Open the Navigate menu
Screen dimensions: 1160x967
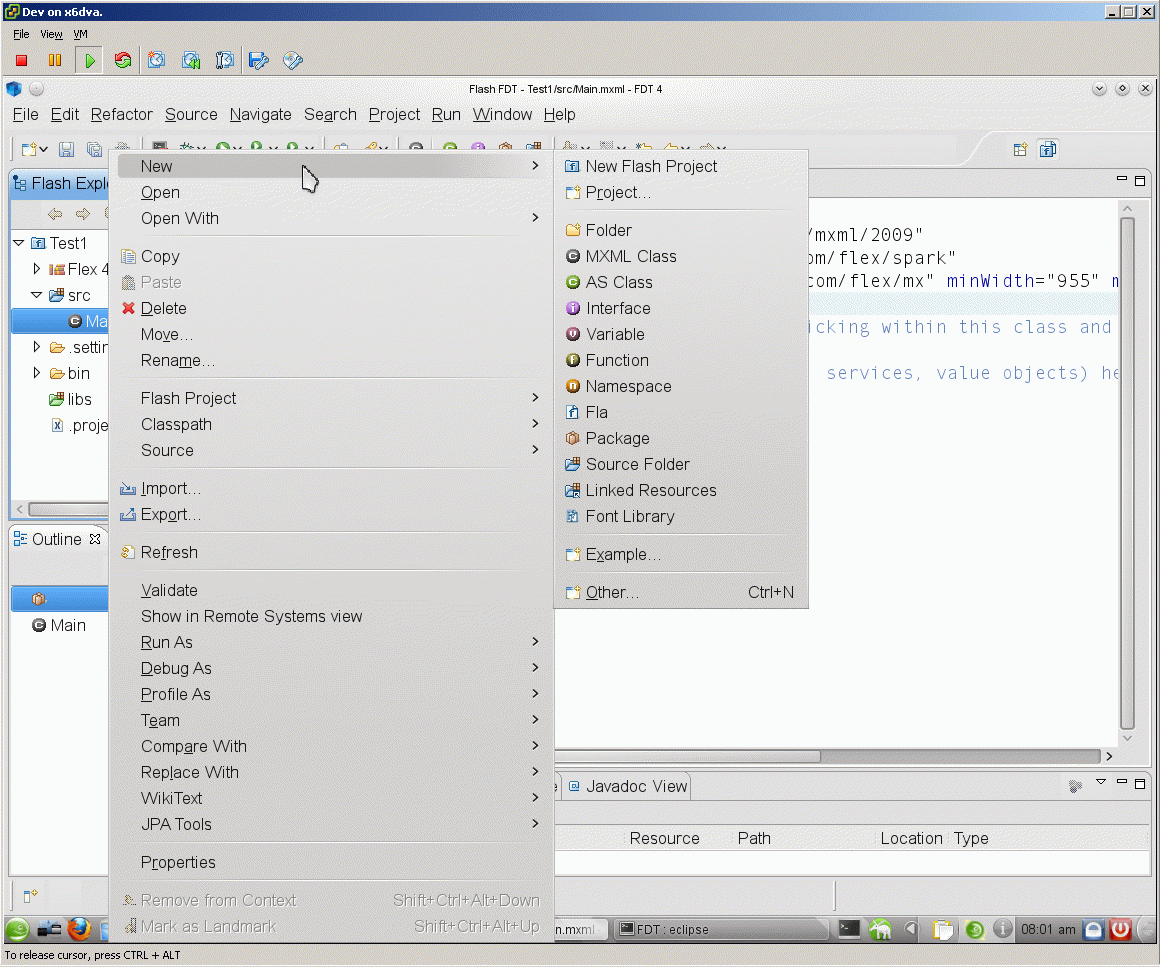[260, 115]
